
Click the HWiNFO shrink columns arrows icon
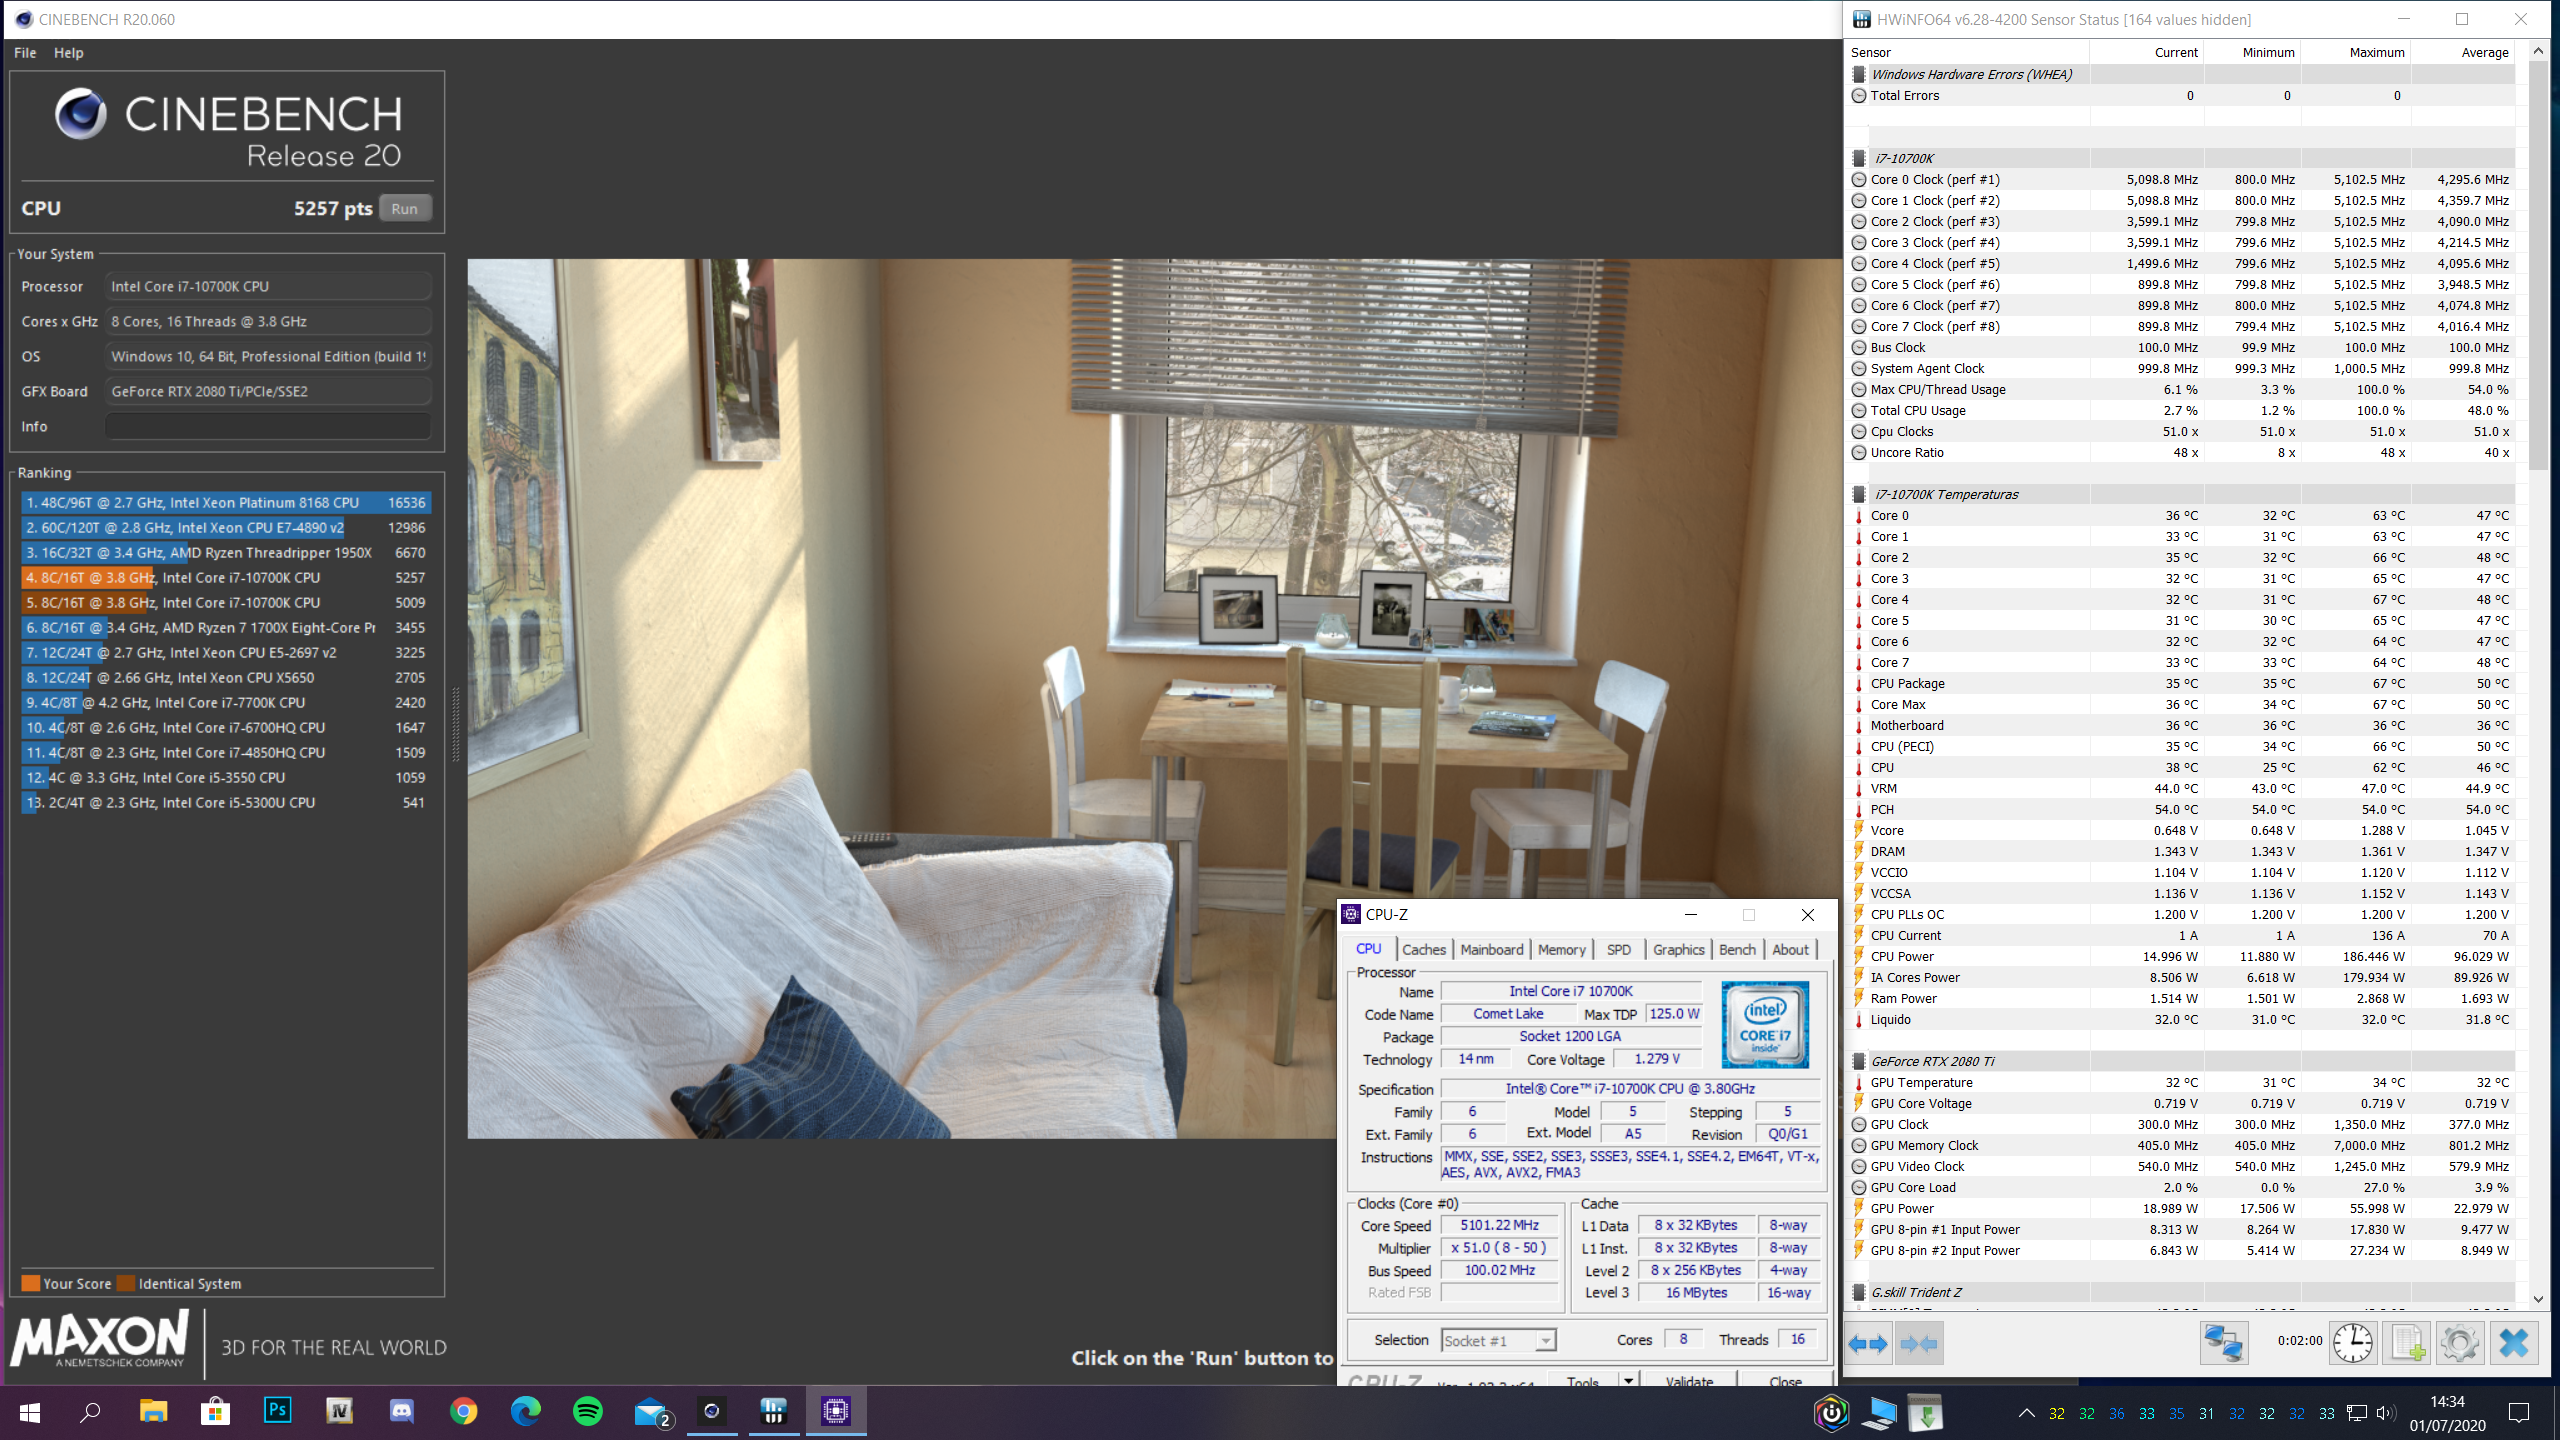click(1918, 1343)
